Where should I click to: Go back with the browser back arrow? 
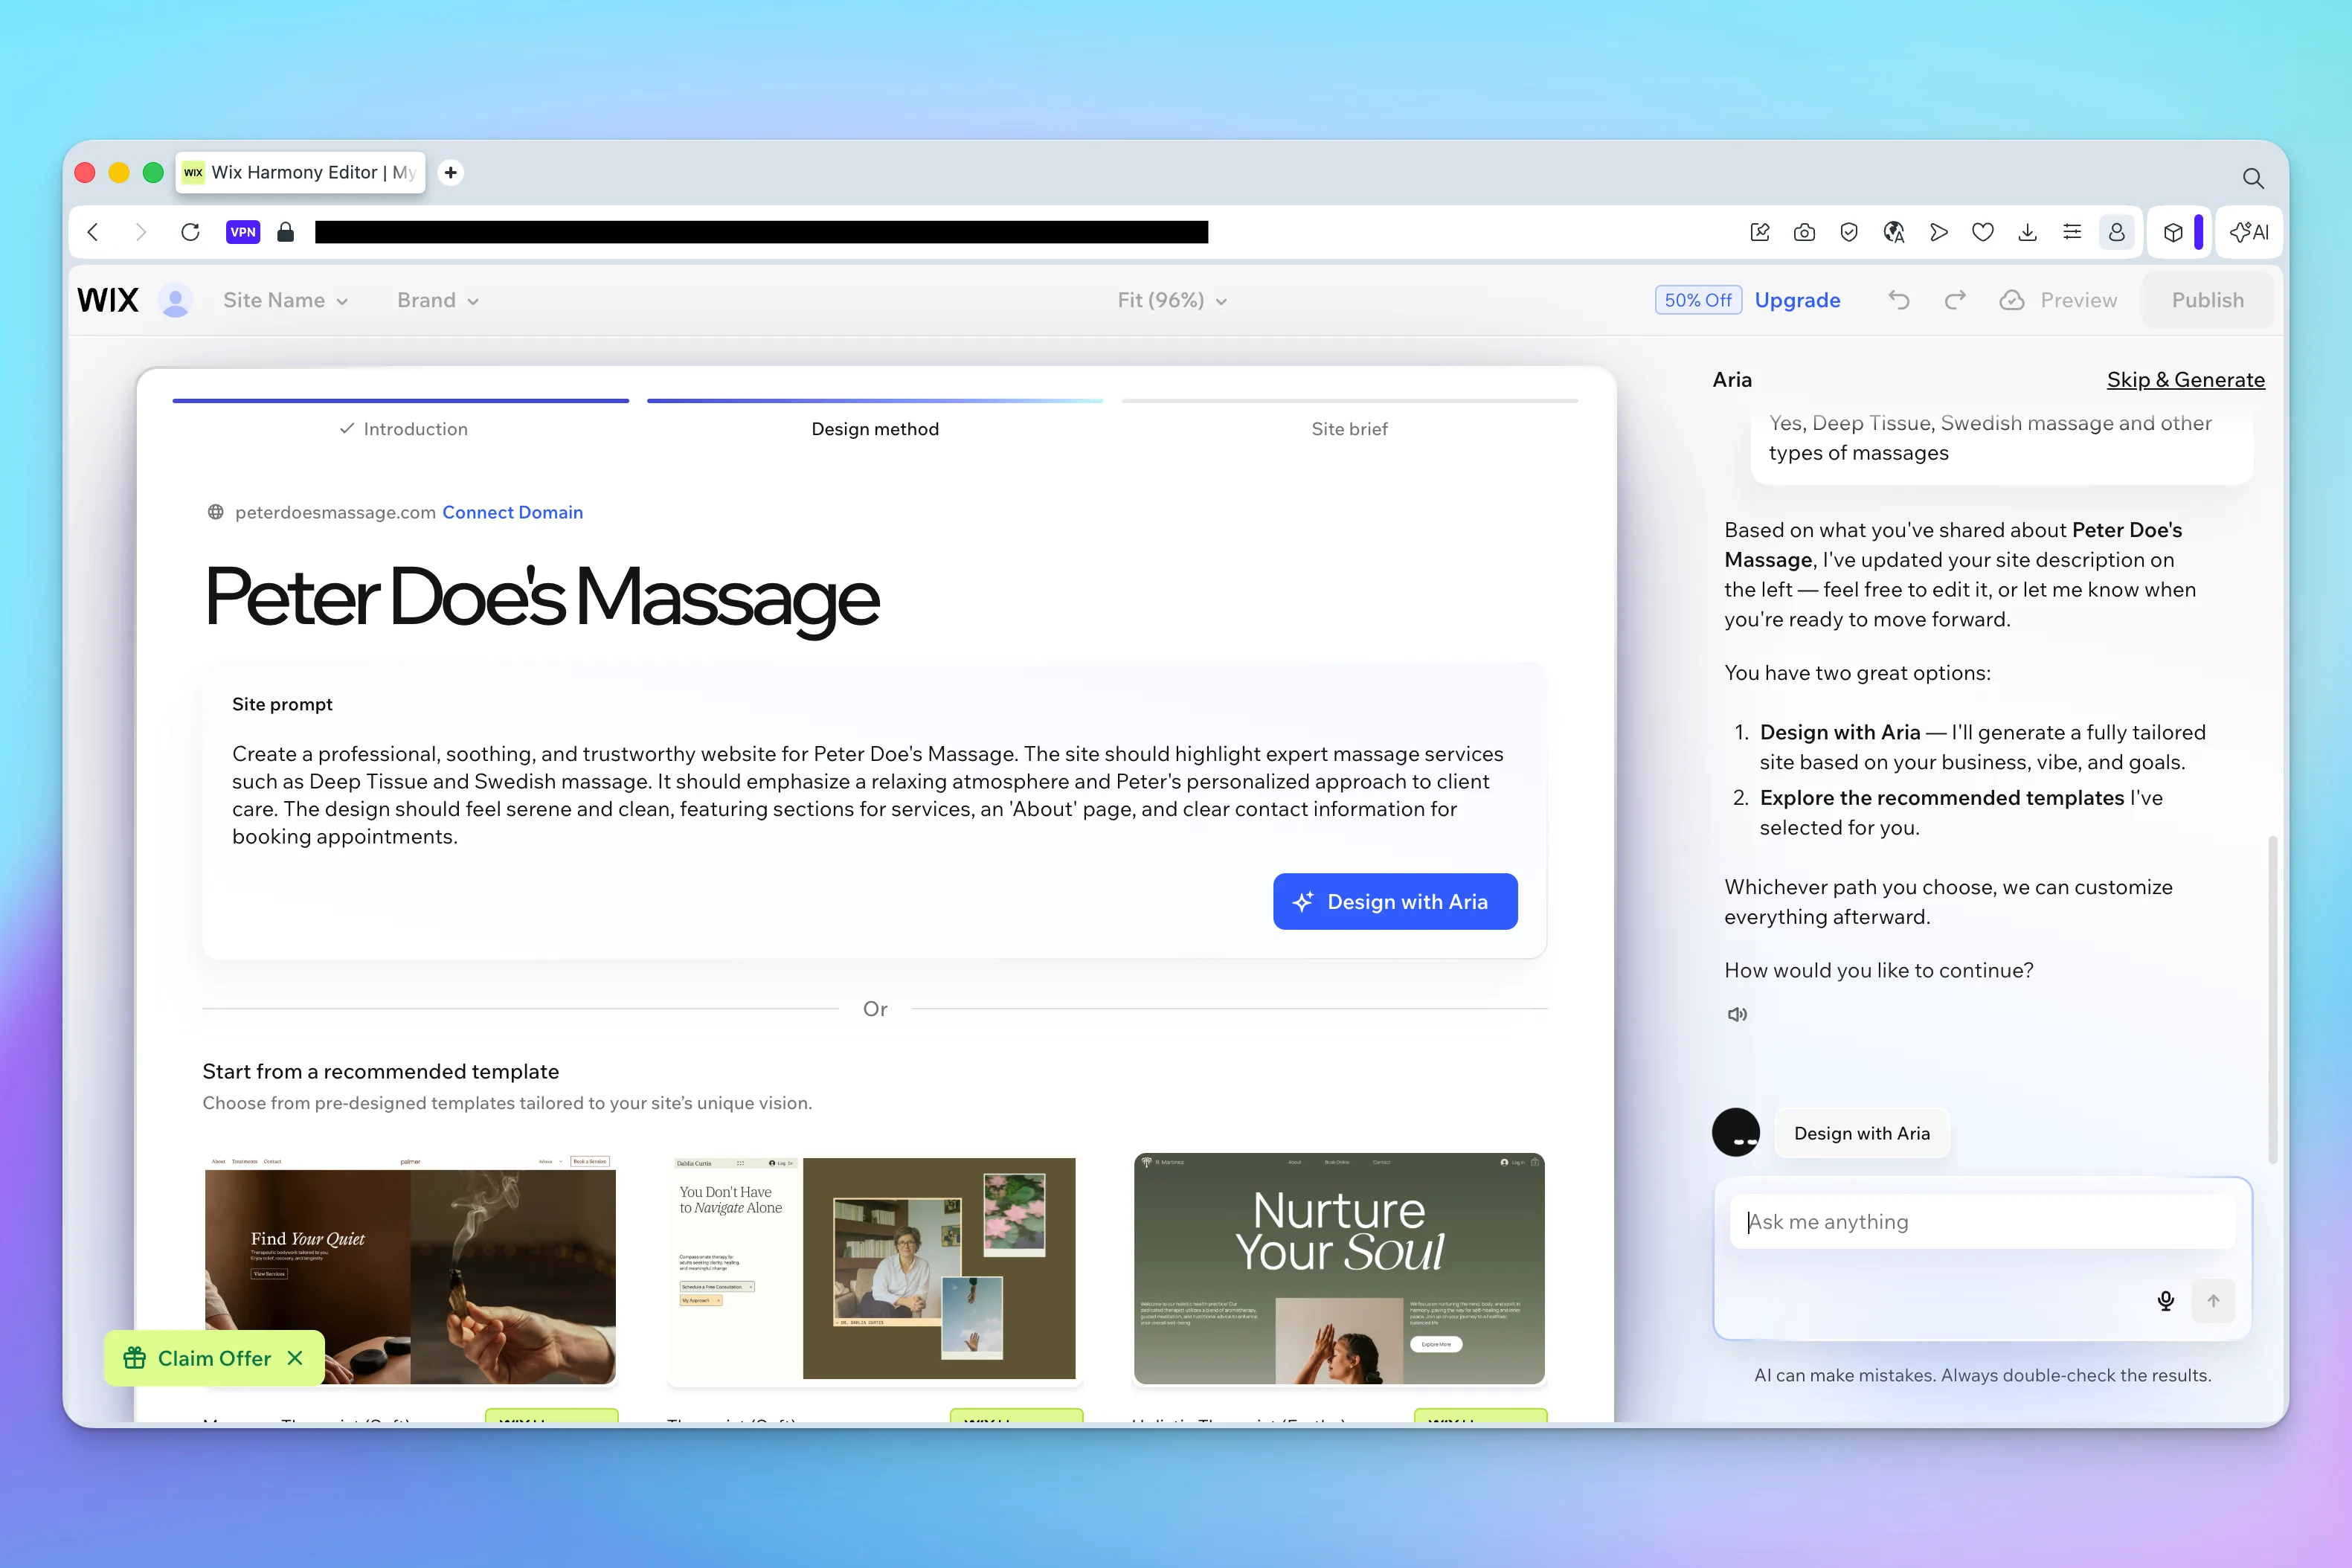(x=93, y=232)
